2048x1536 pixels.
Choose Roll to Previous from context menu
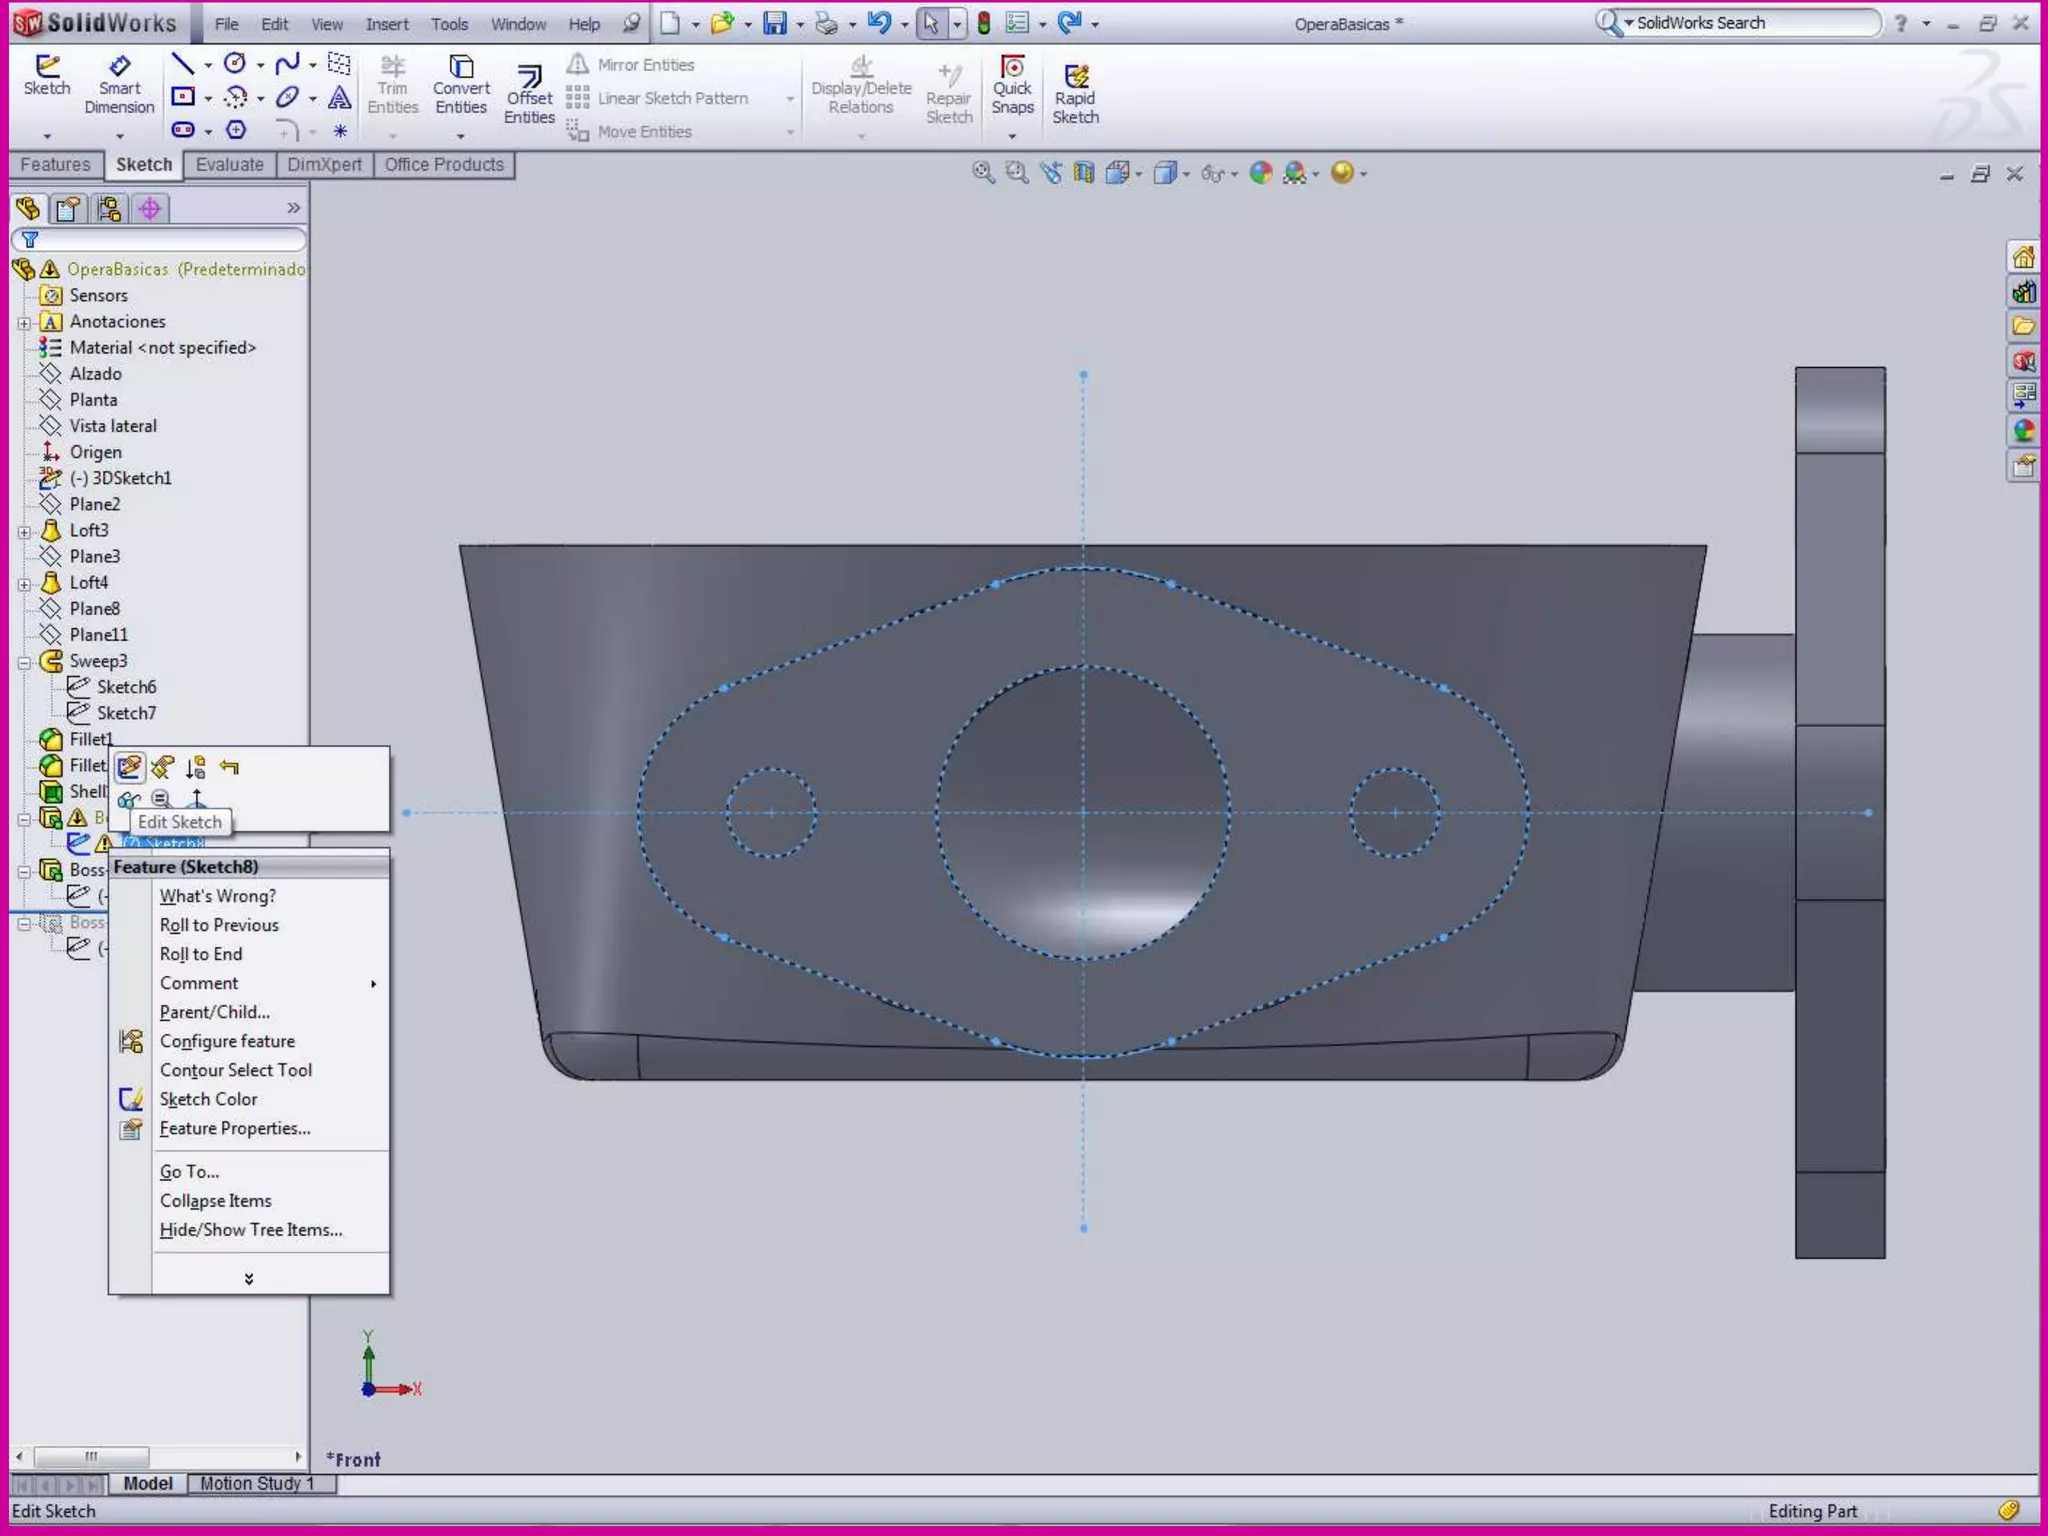point(219,925)
